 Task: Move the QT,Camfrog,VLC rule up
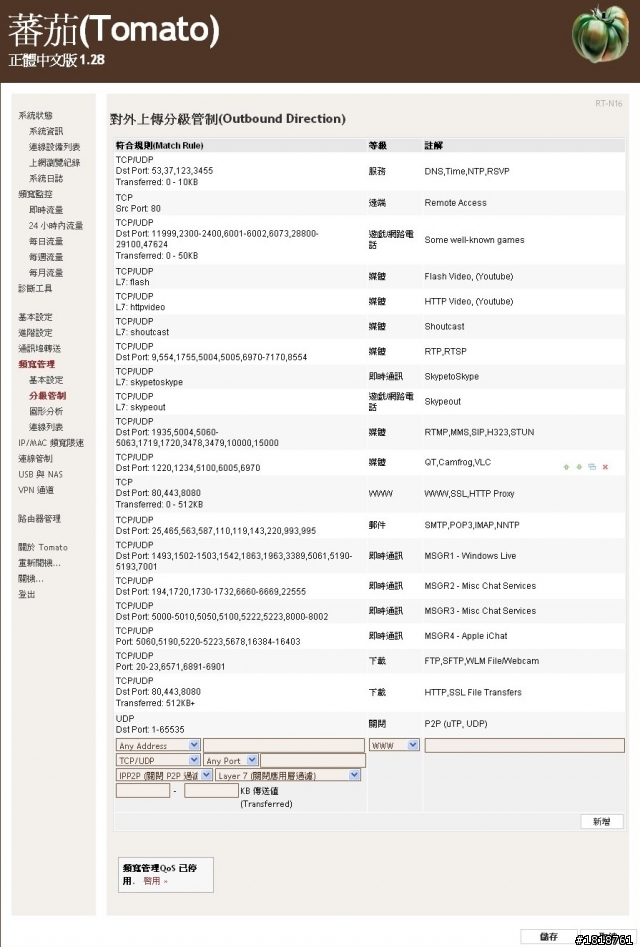coord(566,467)
